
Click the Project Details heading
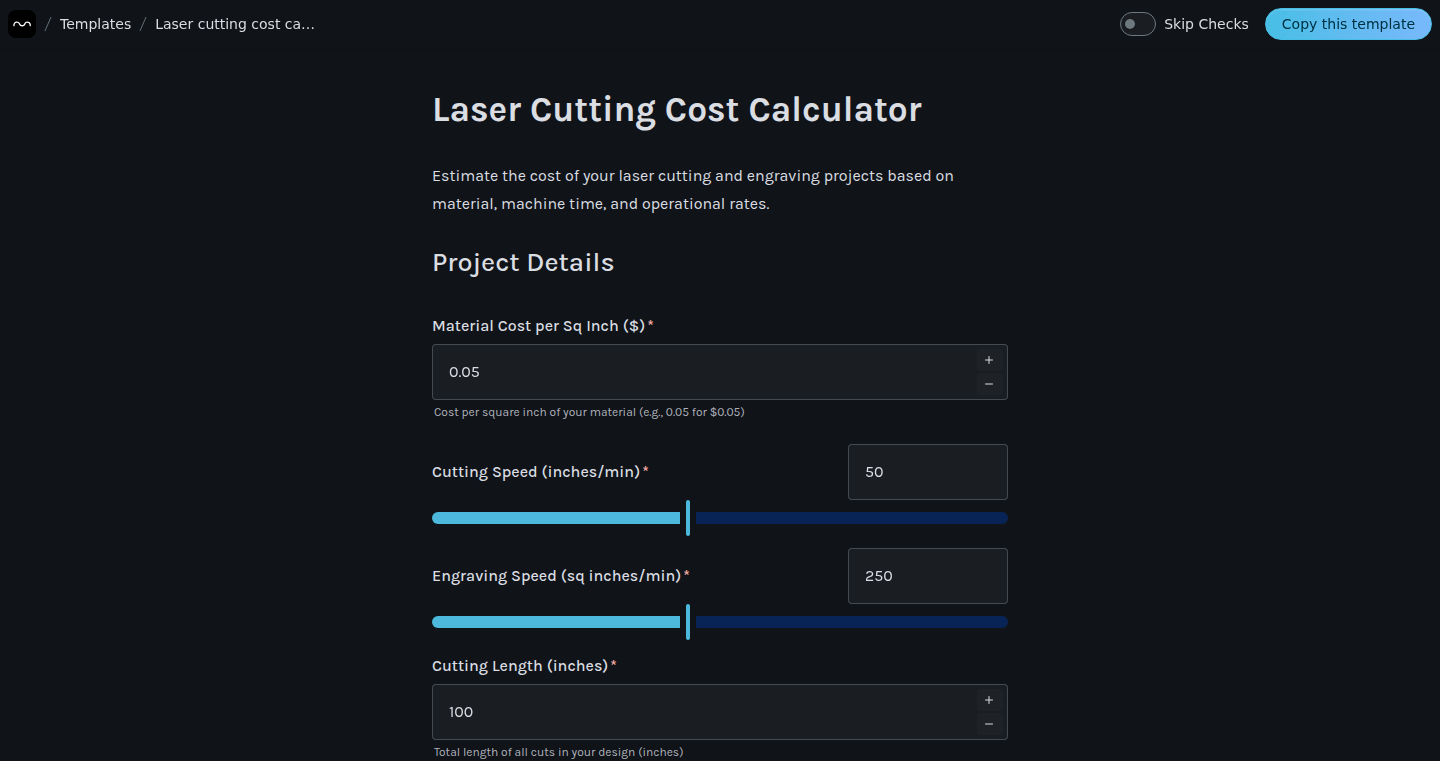523,263
